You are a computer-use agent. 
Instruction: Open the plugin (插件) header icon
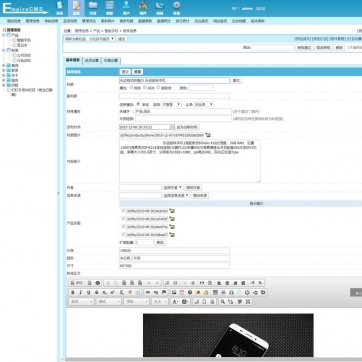(143, 8)
